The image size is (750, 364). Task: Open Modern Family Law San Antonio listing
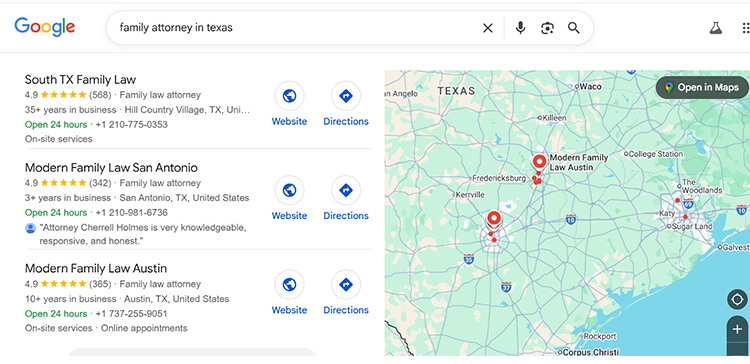111,167
